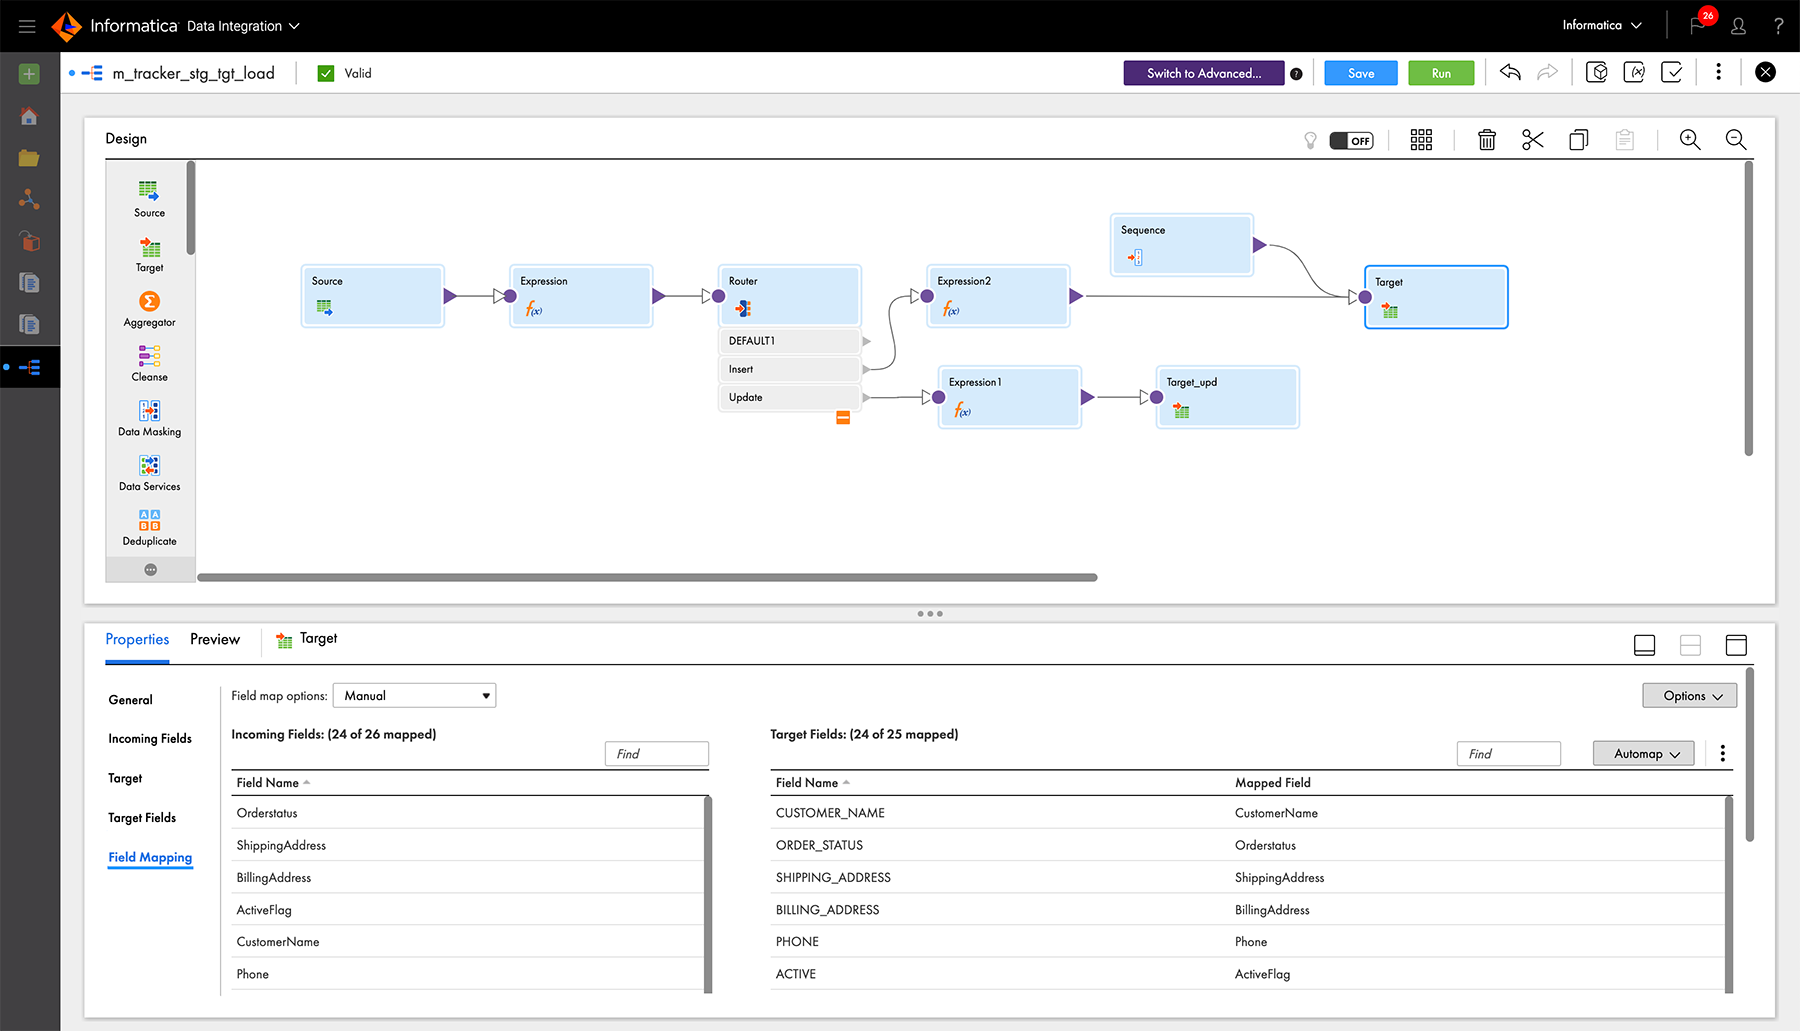Image resolution: width=1800 pixels, height=1031 pixels.
Task: Click the Save button
Action: (x=1360, y=73)
